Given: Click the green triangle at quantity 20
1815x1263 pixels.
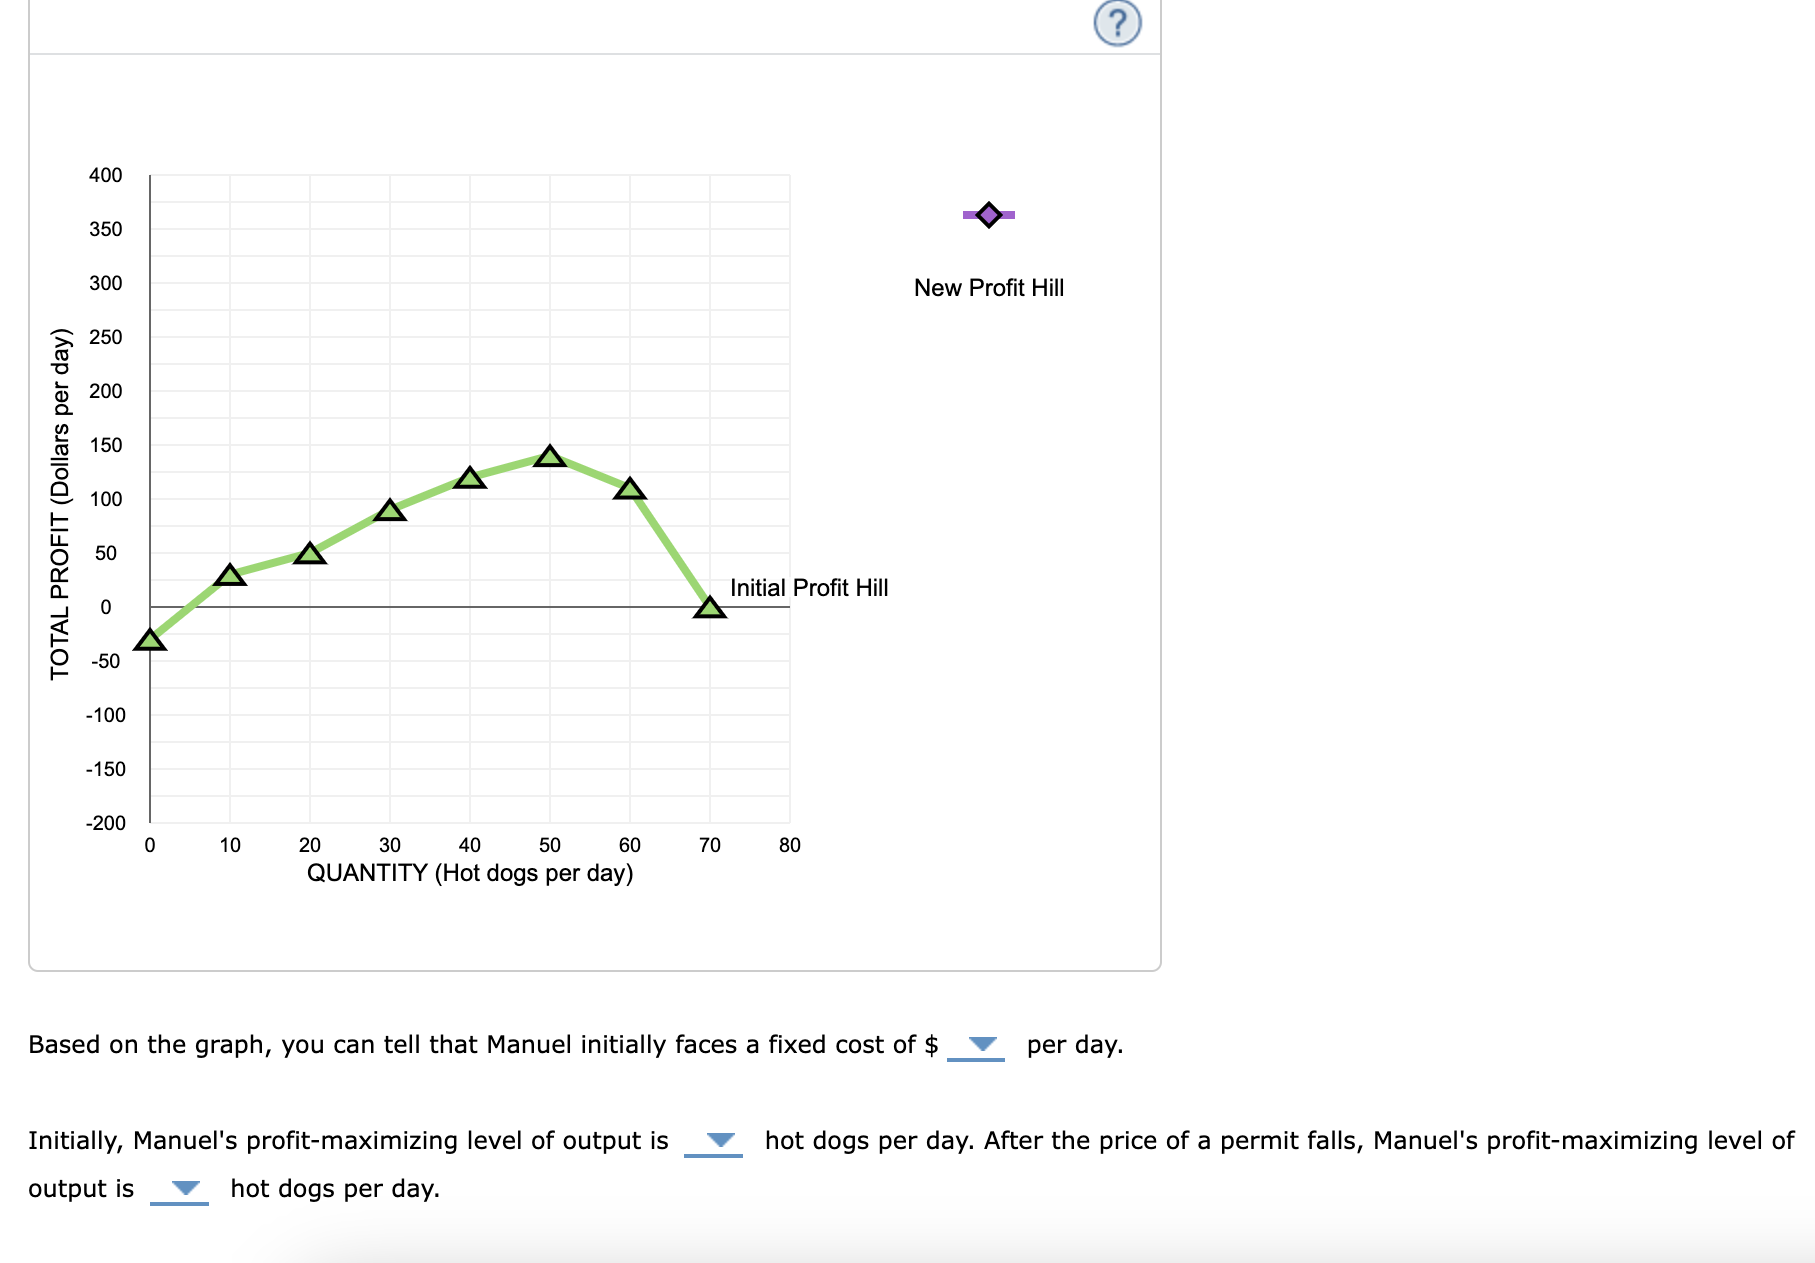Looking at the screenshot, I should pyautogui.click(x=310, y=554).
